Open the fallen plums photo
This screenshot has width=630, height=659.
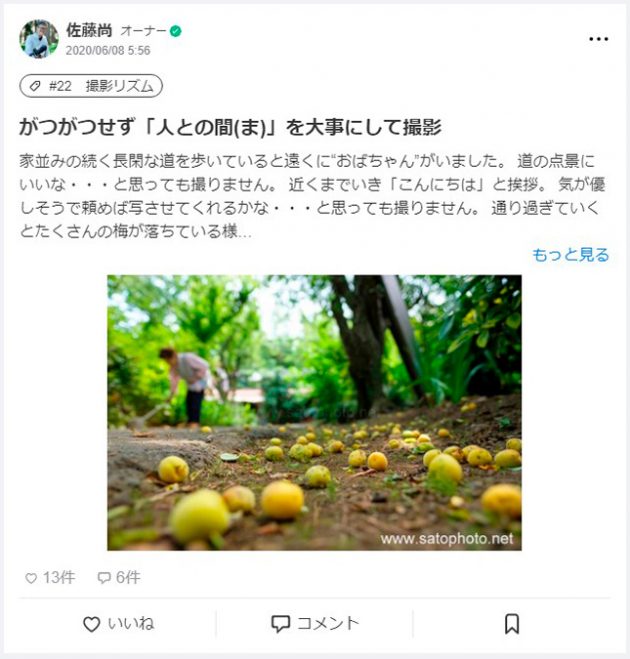point(314,413)
